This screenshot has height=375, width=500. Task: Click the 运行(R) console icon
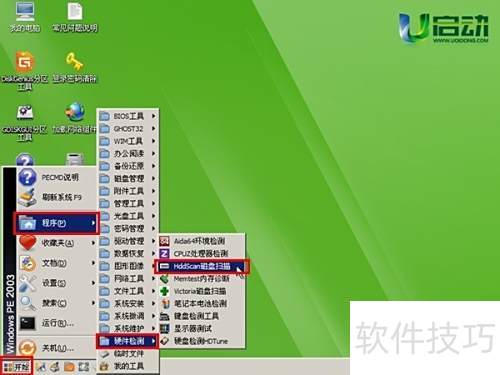pos(27,323)
